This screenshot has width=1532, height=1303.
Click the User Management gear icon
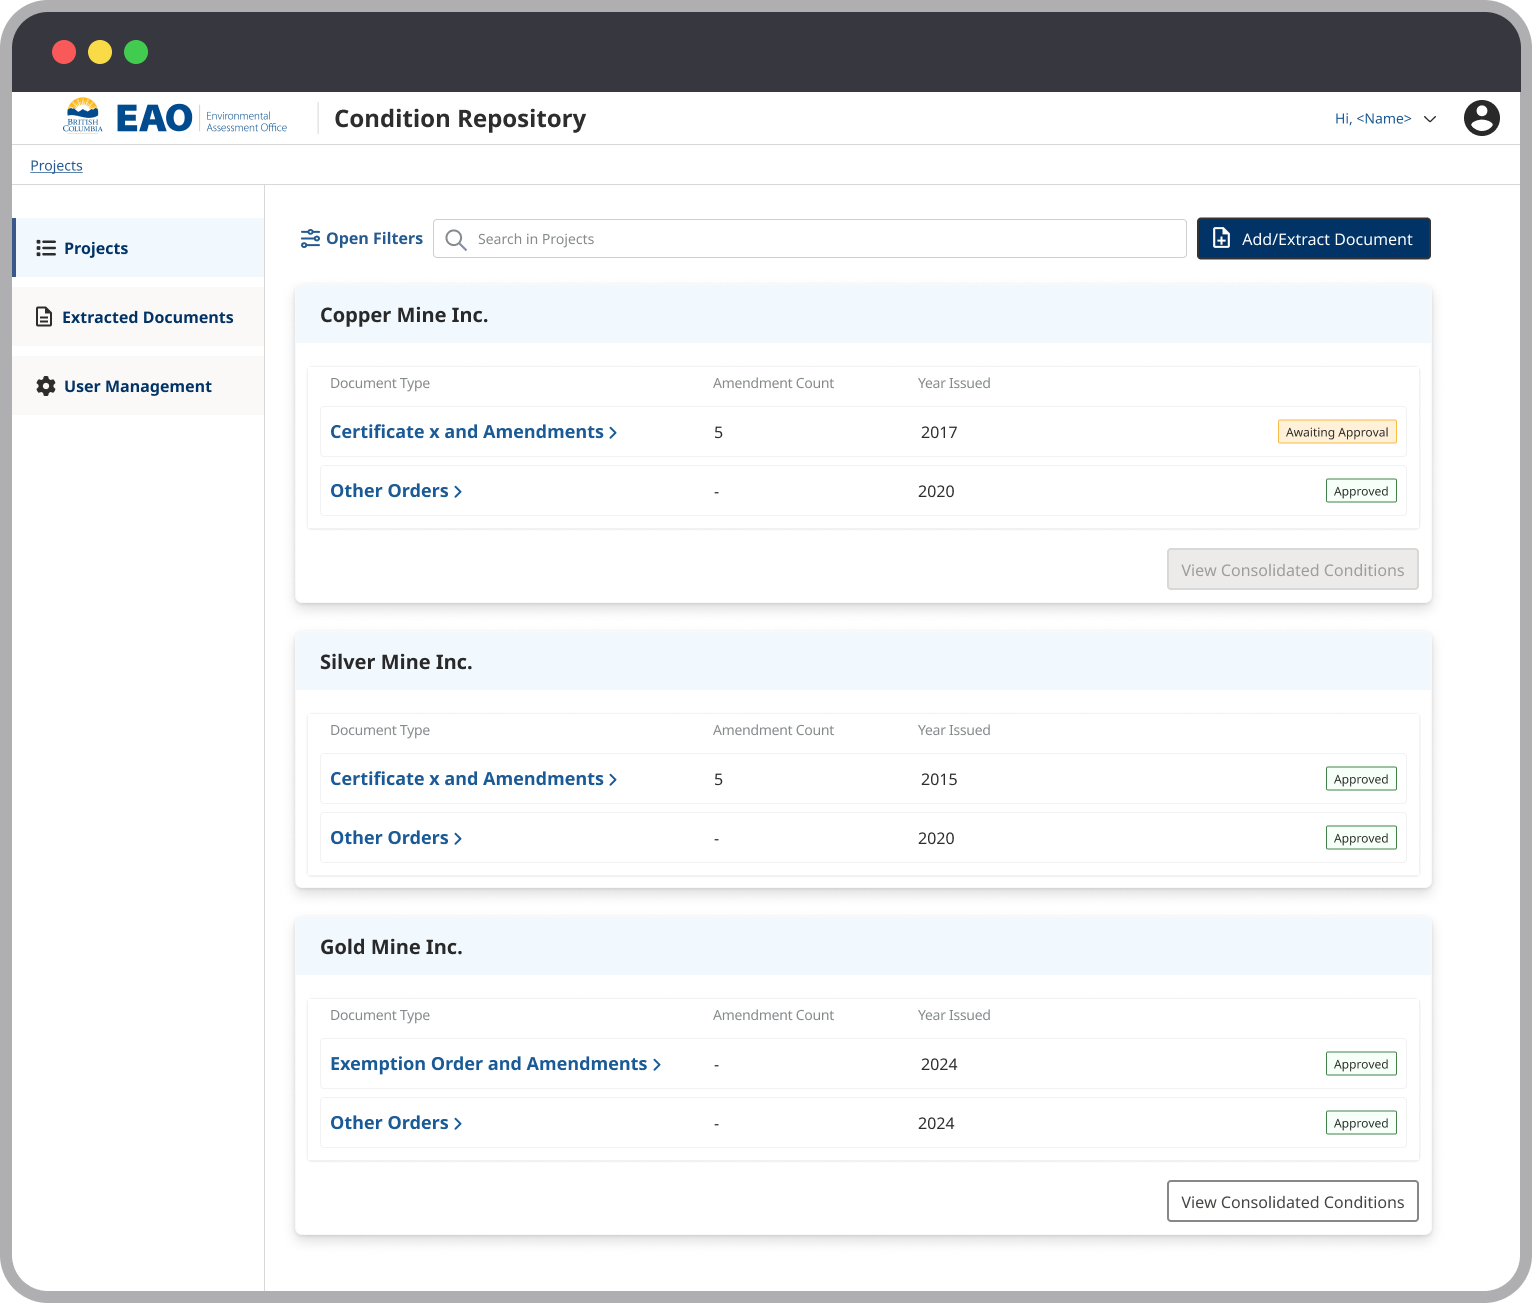click(46, 386)
